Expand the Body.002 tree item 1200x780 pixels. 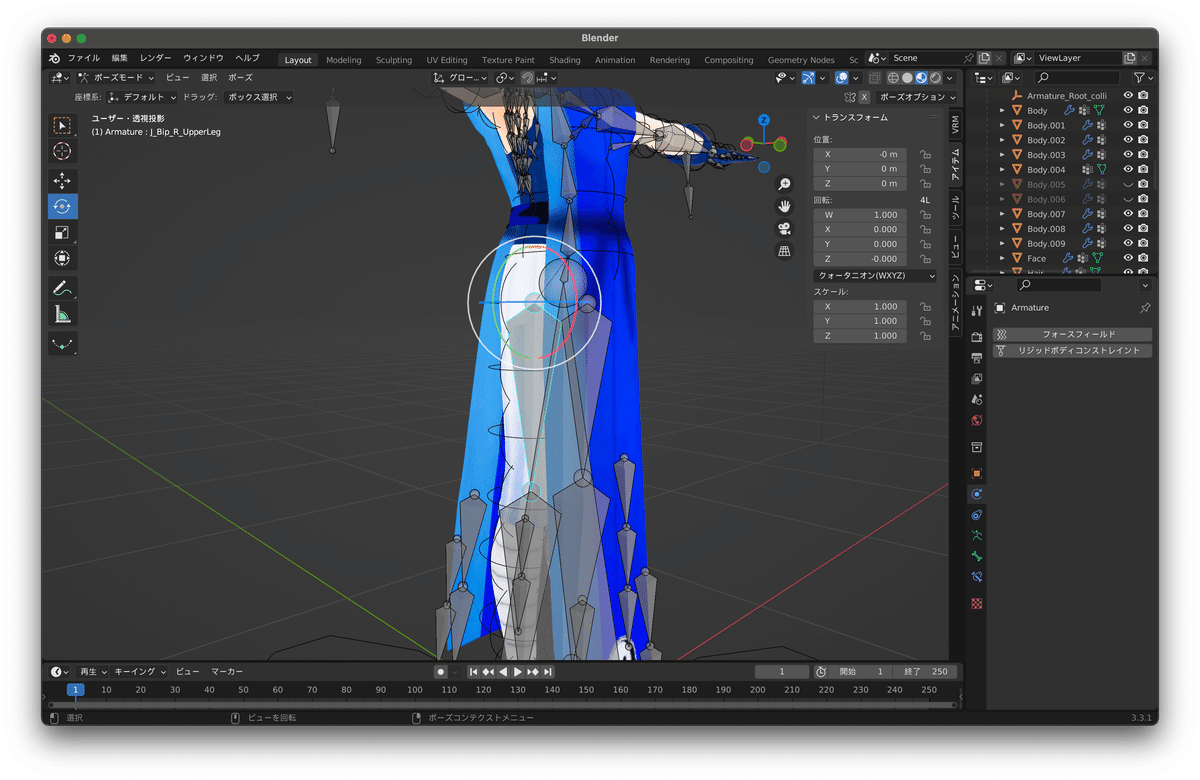click(x=1002, y=140)
